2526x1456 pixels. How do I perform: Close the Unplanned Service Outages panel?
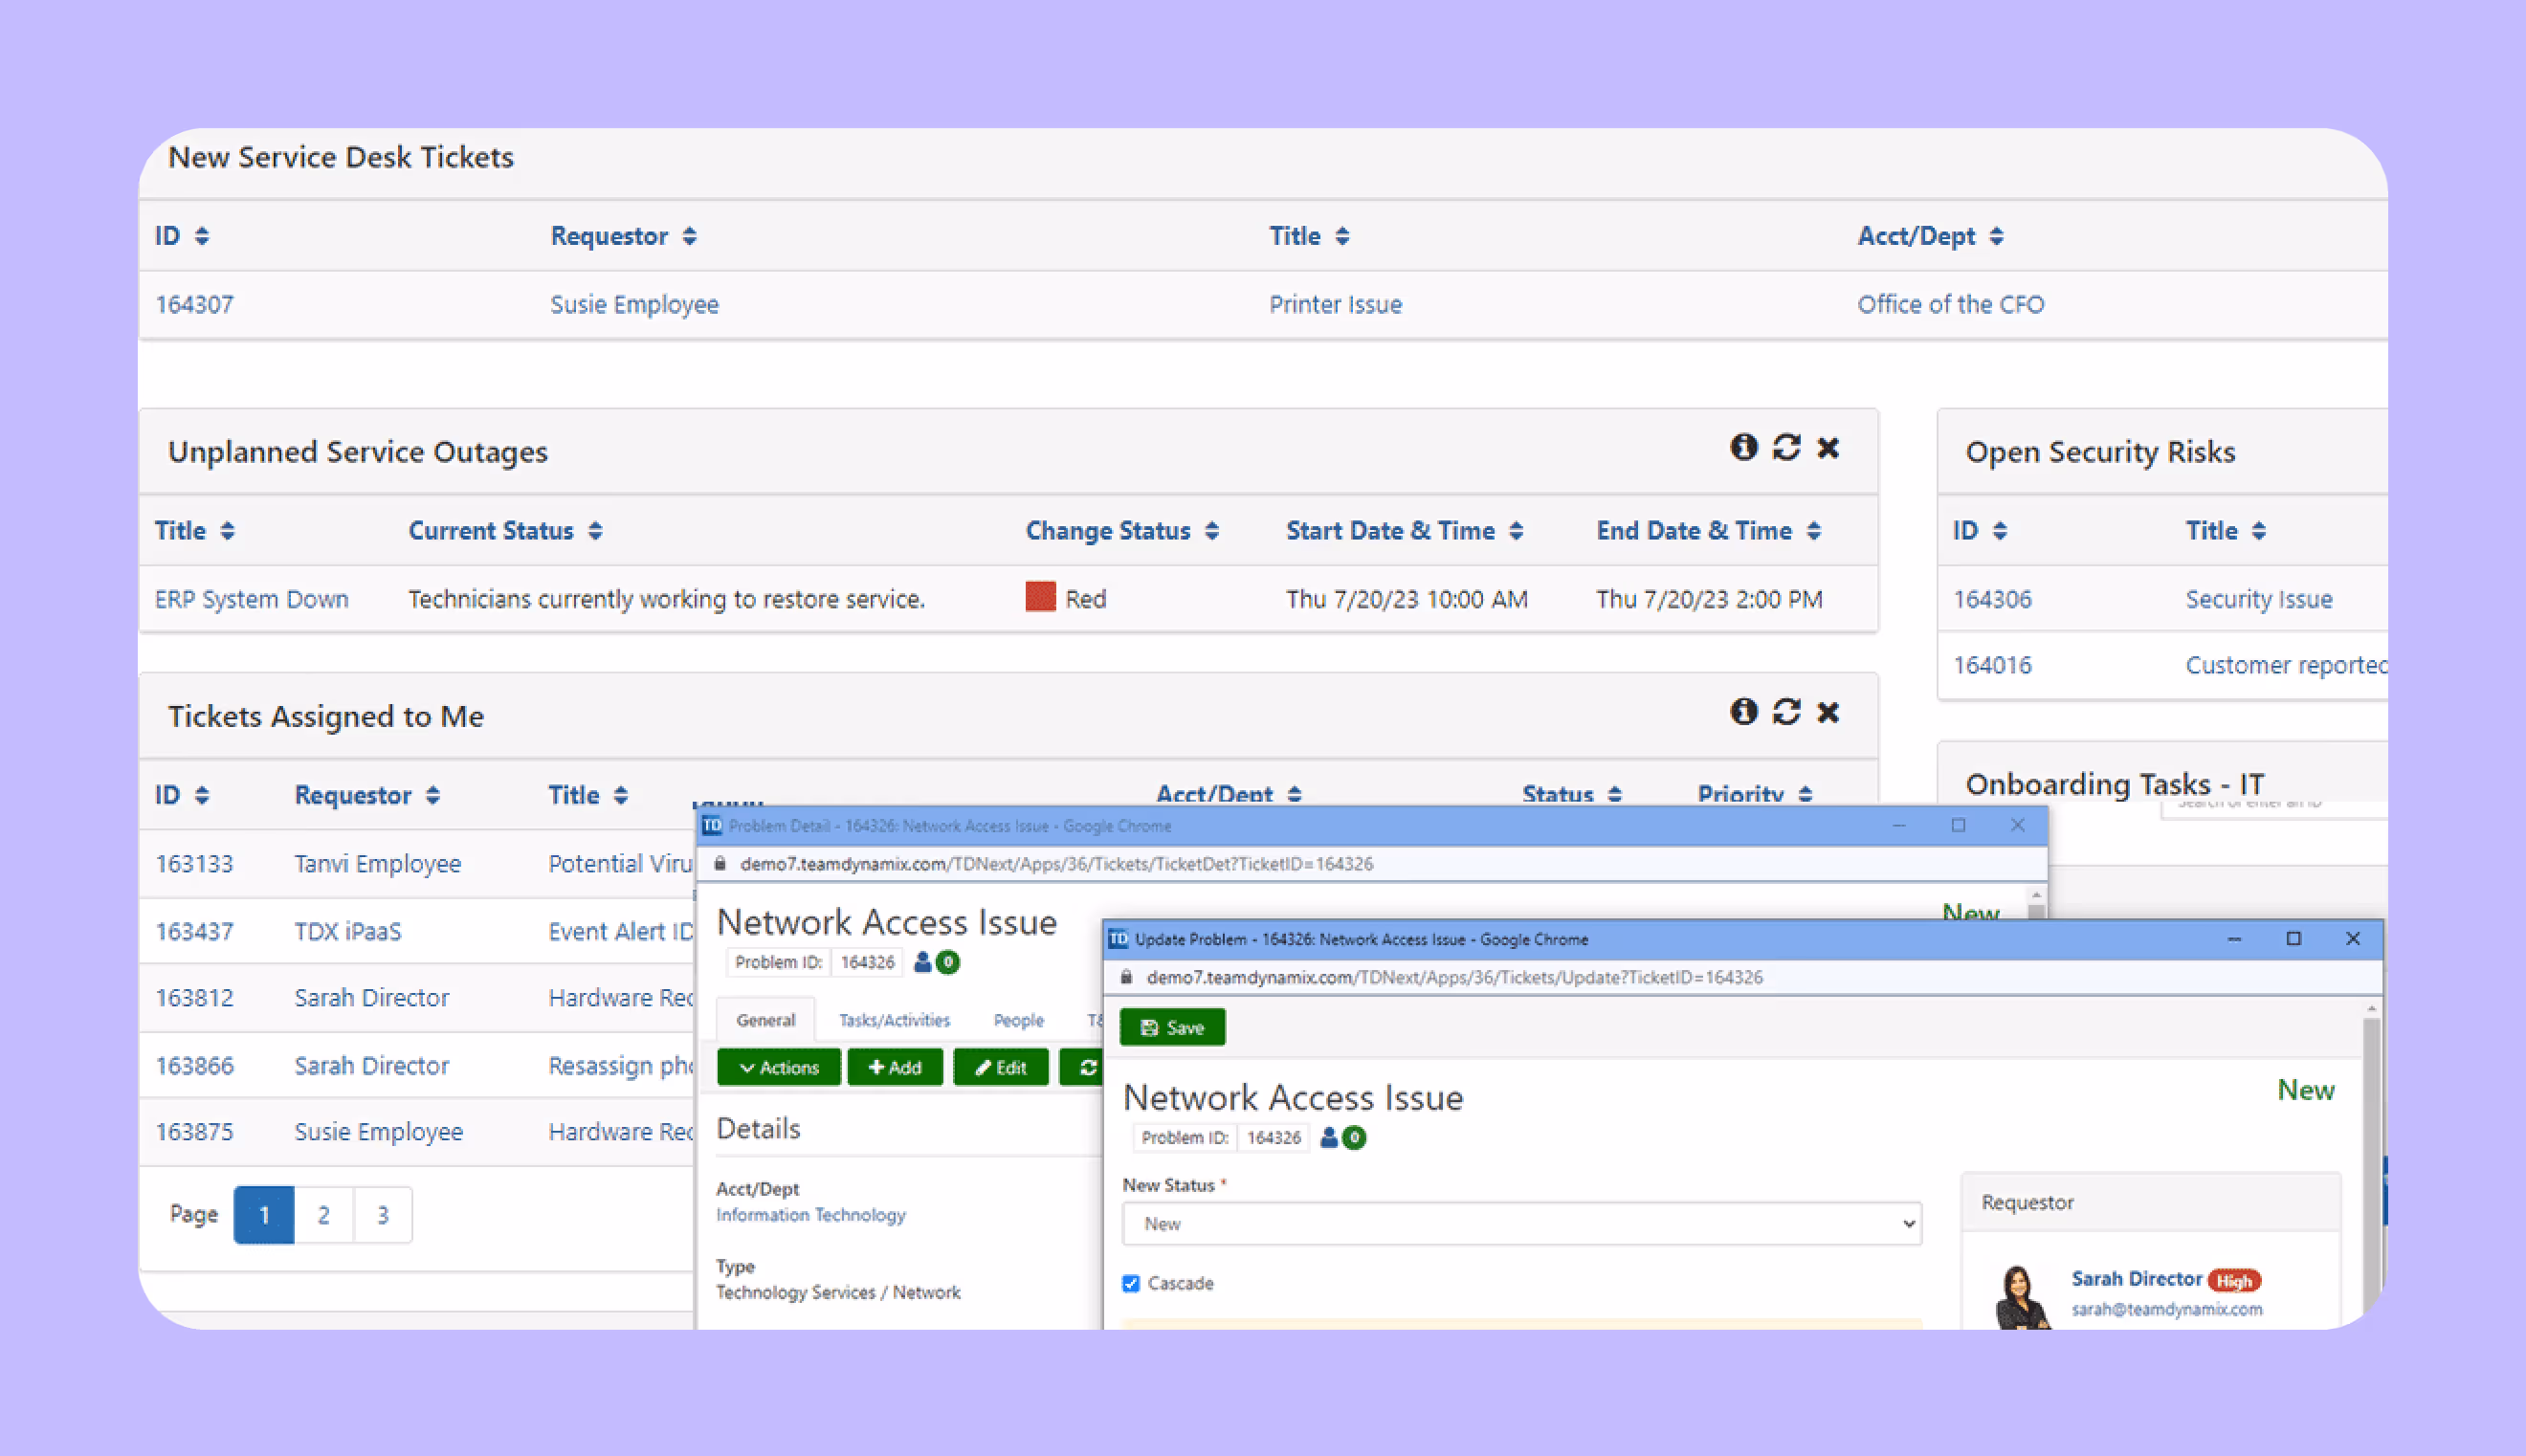coord(1828,447)
